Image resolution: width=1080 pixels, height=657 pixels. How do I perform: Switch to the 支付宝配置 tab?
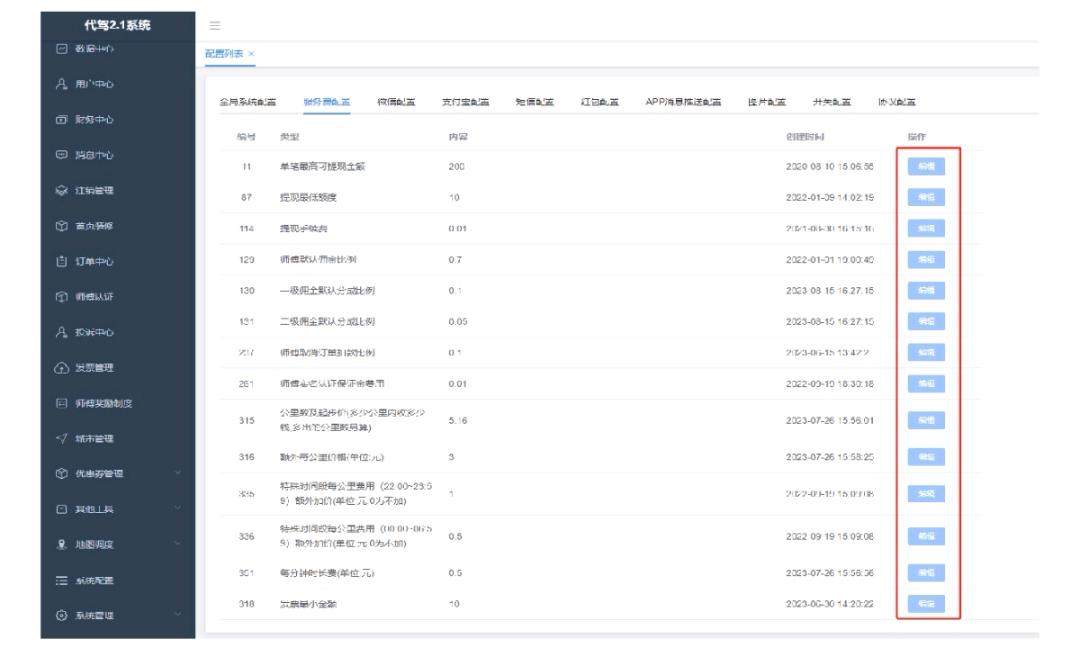tap(465, 102)
